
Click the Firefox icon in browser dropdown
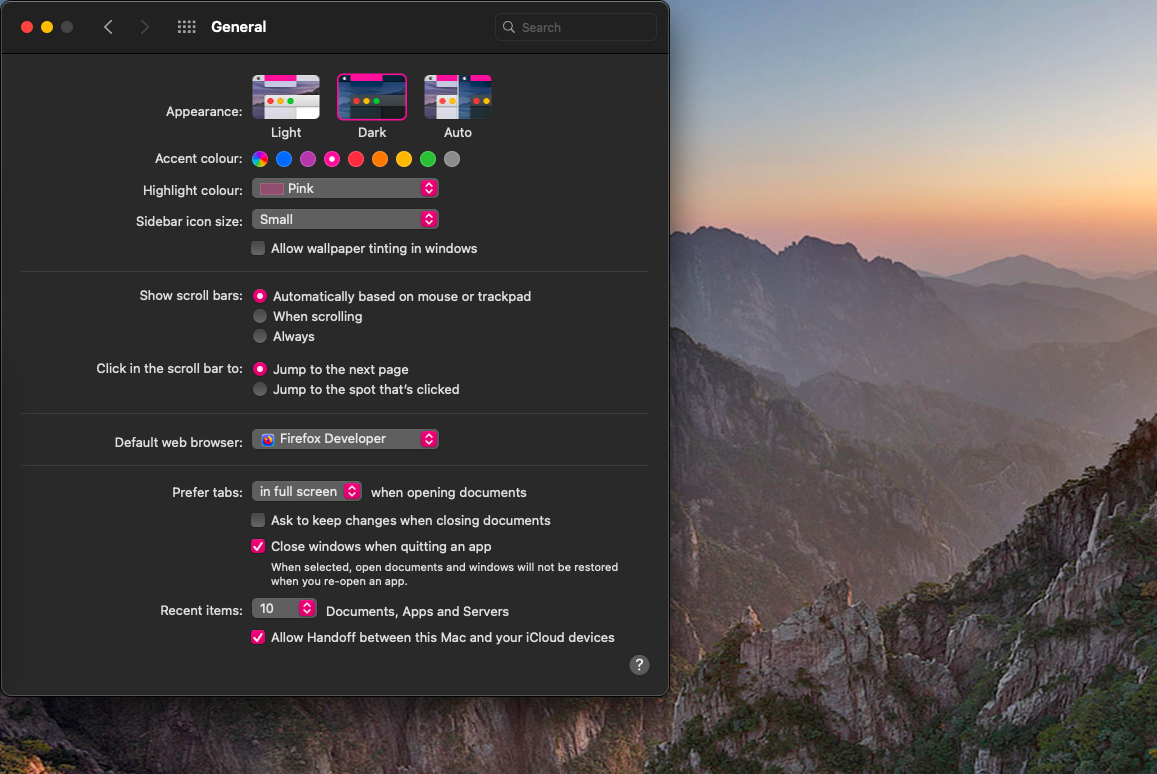(267, 439)
